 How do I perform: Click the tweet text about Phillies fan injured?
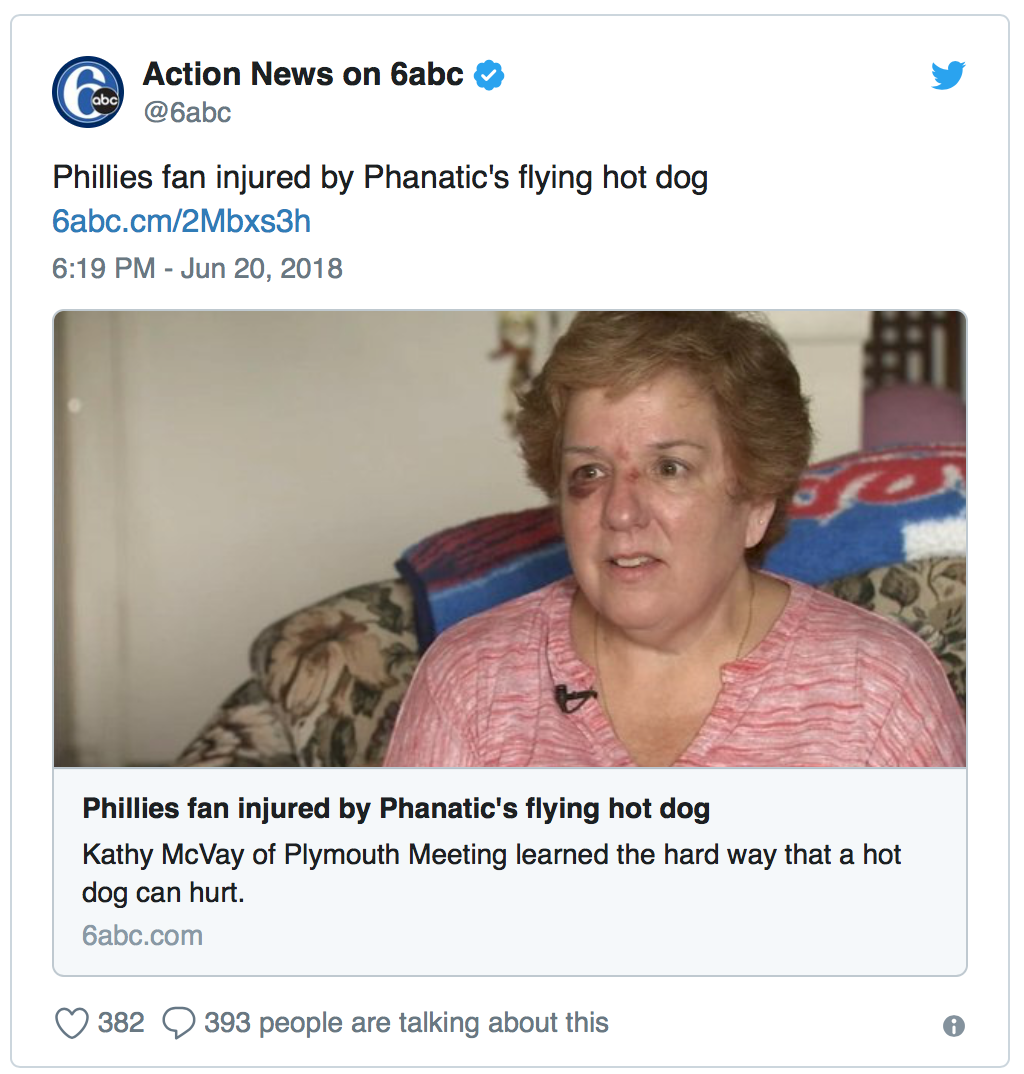coord(380,177)
